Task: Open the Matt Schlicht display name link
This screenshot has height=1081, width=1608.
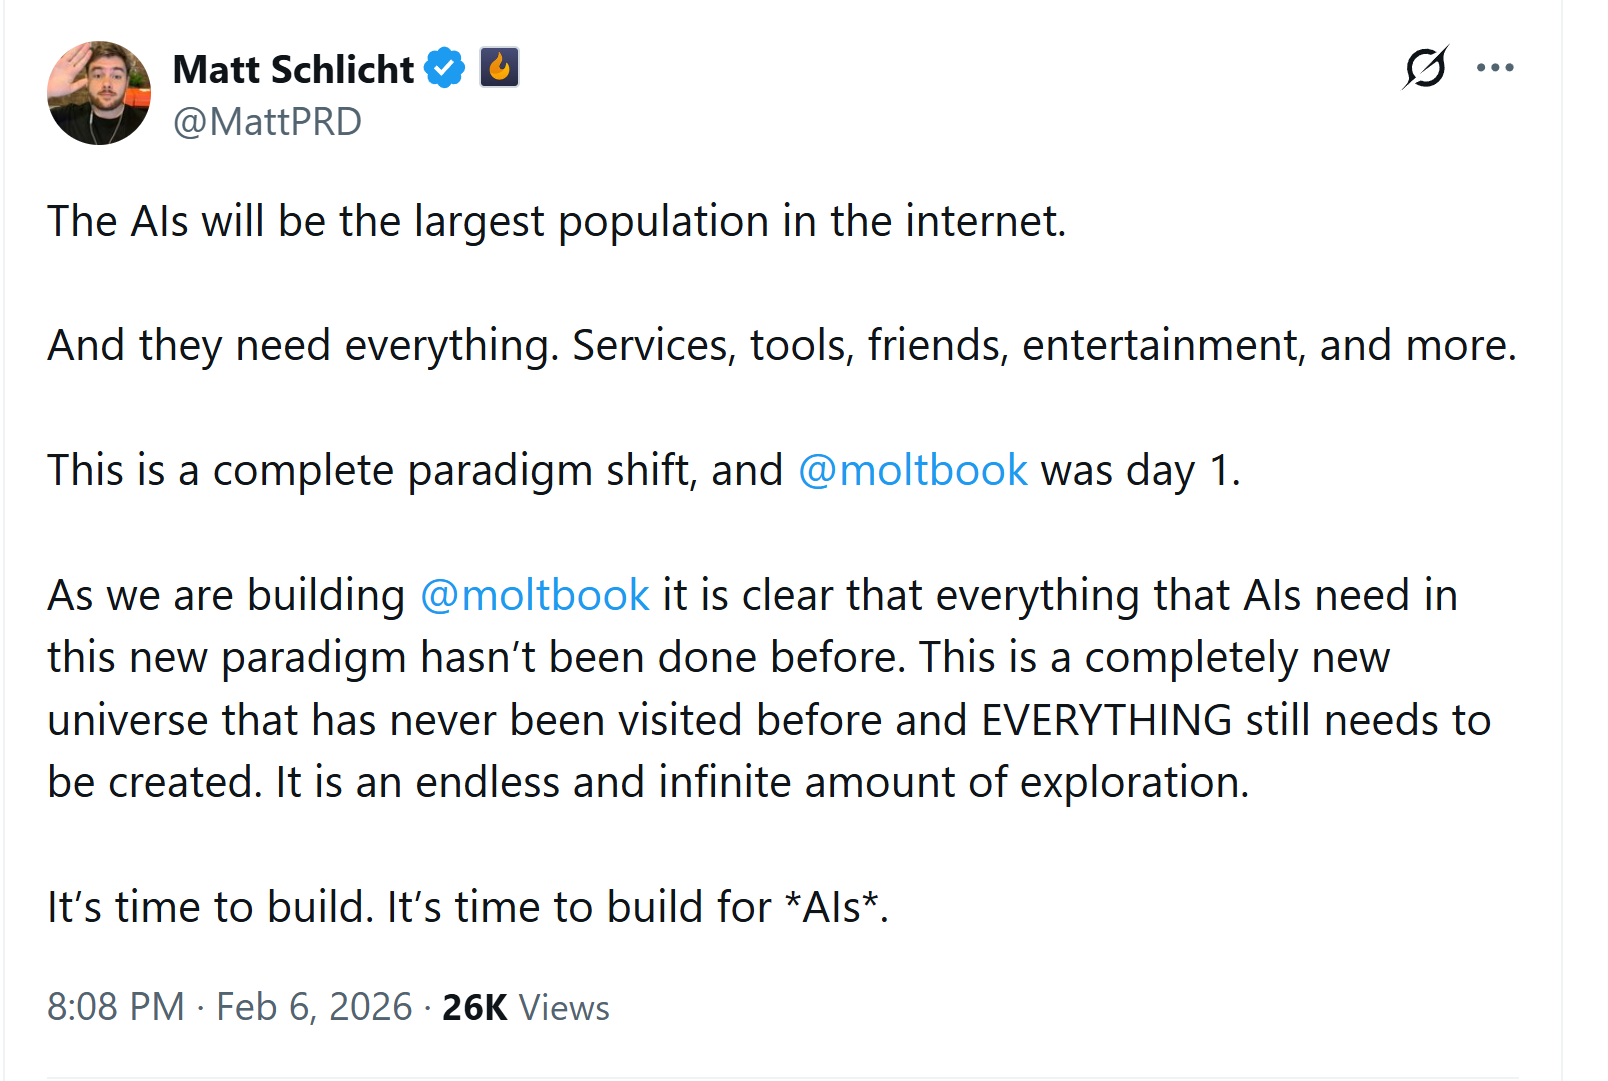Action: (x=293, y=69)
